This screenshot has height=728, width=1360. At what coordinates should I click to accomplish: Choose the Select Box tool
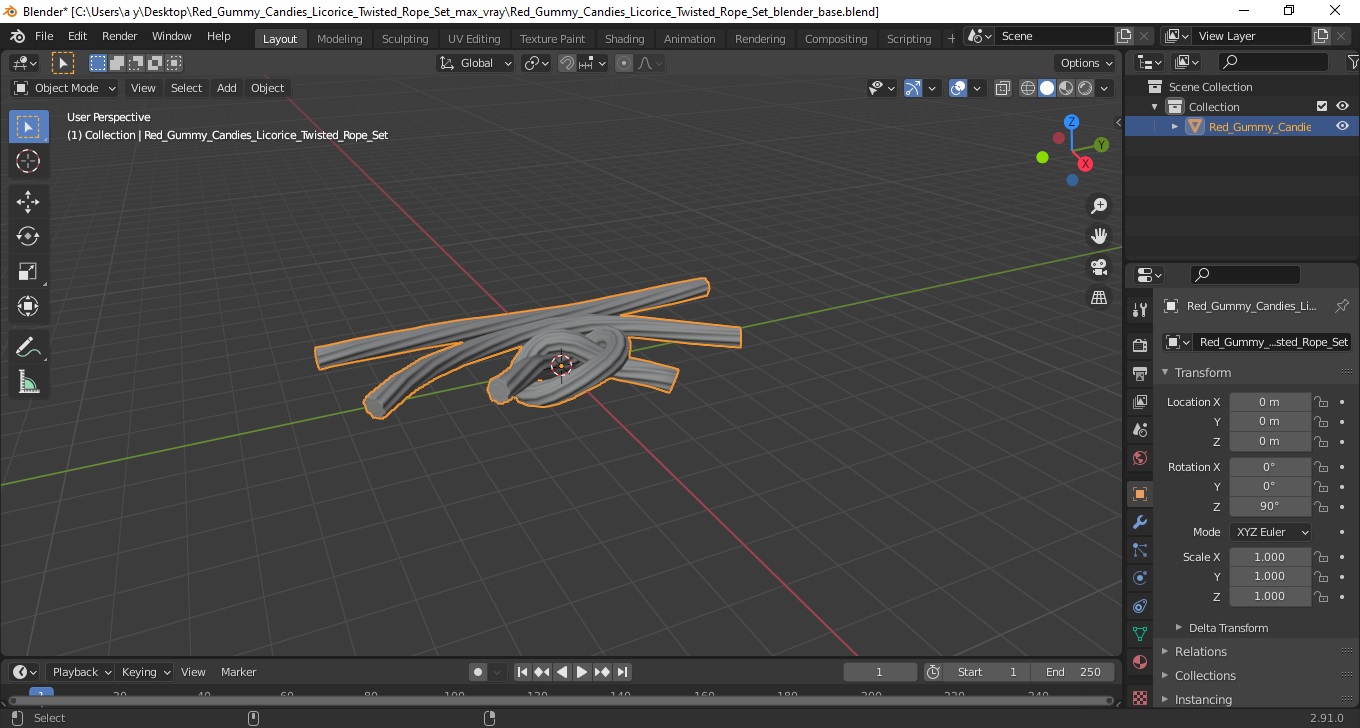[x=28, y=127]
